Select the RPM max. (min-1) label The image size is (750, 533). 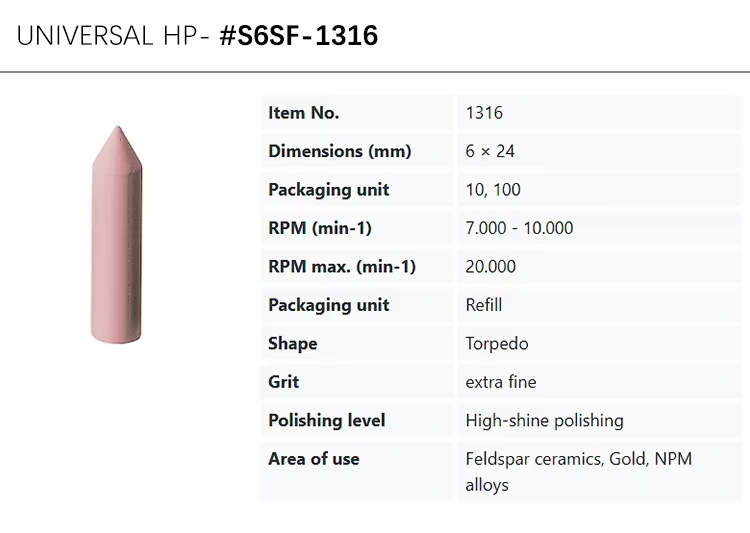tap(342, 266)
